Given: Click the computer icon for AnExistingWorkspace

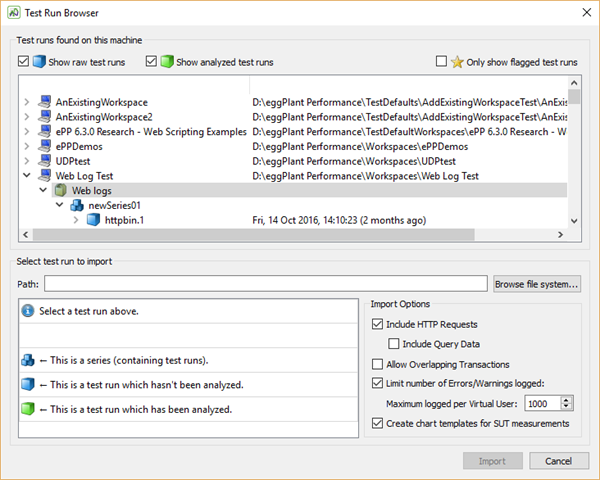Looking at the screenshot, I should point(44,102).
